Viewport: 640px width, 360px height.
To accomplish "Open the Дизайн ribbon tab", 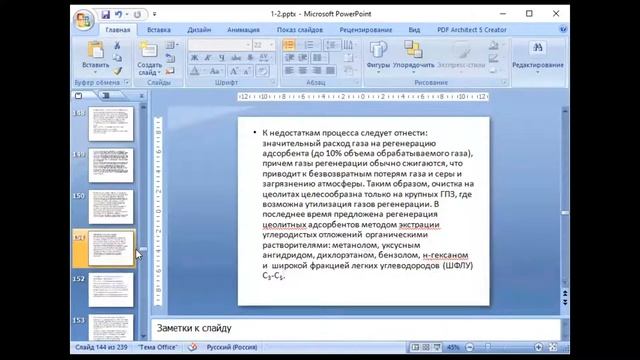I will tap(199, 30).
